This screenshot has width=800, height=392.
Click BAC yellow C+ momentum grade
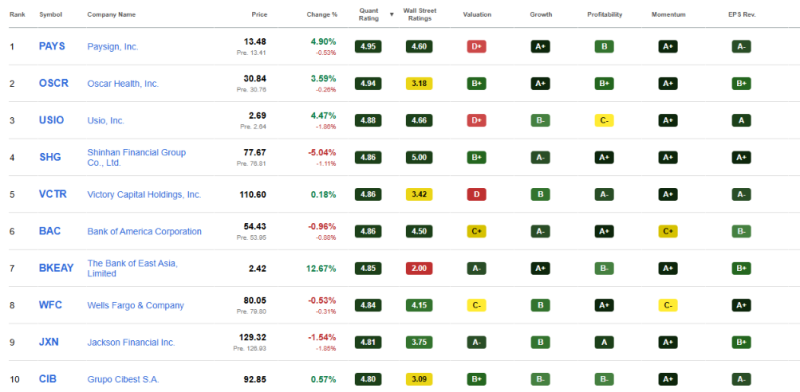[x=668, y=231]
